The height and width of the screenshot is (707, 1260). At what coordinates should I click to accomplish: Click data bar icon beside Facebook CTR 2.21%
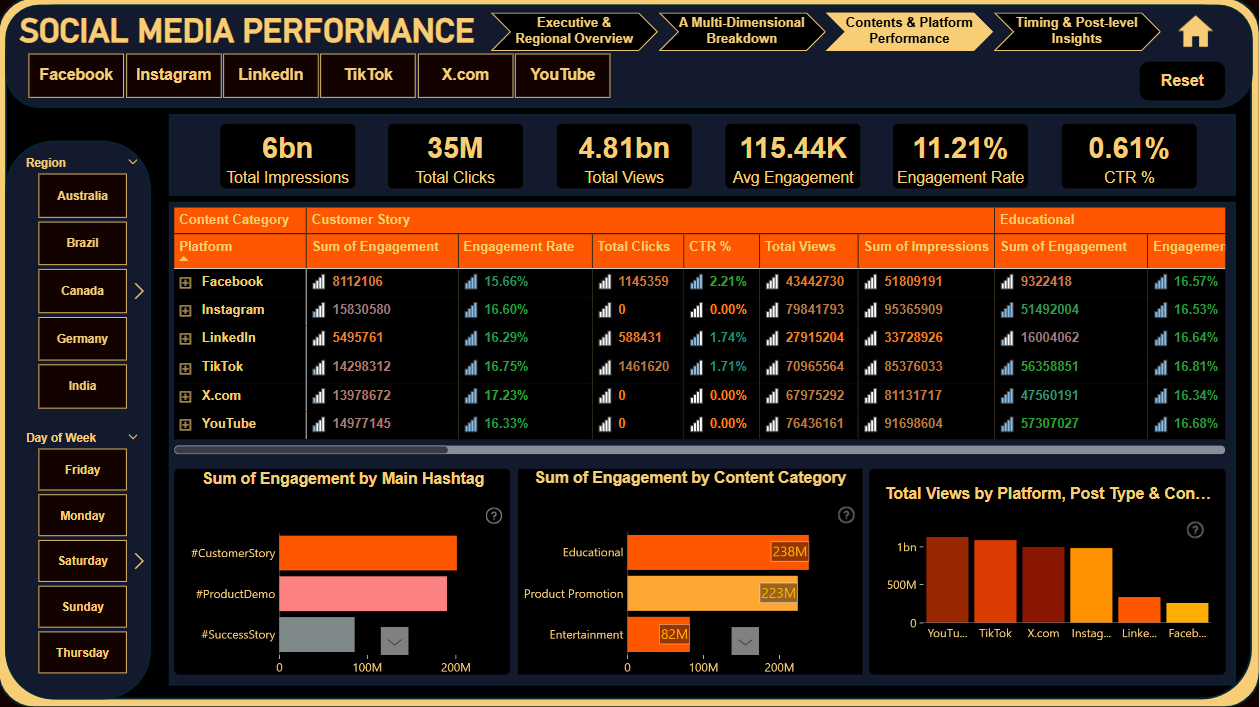[x=696, y=282]
